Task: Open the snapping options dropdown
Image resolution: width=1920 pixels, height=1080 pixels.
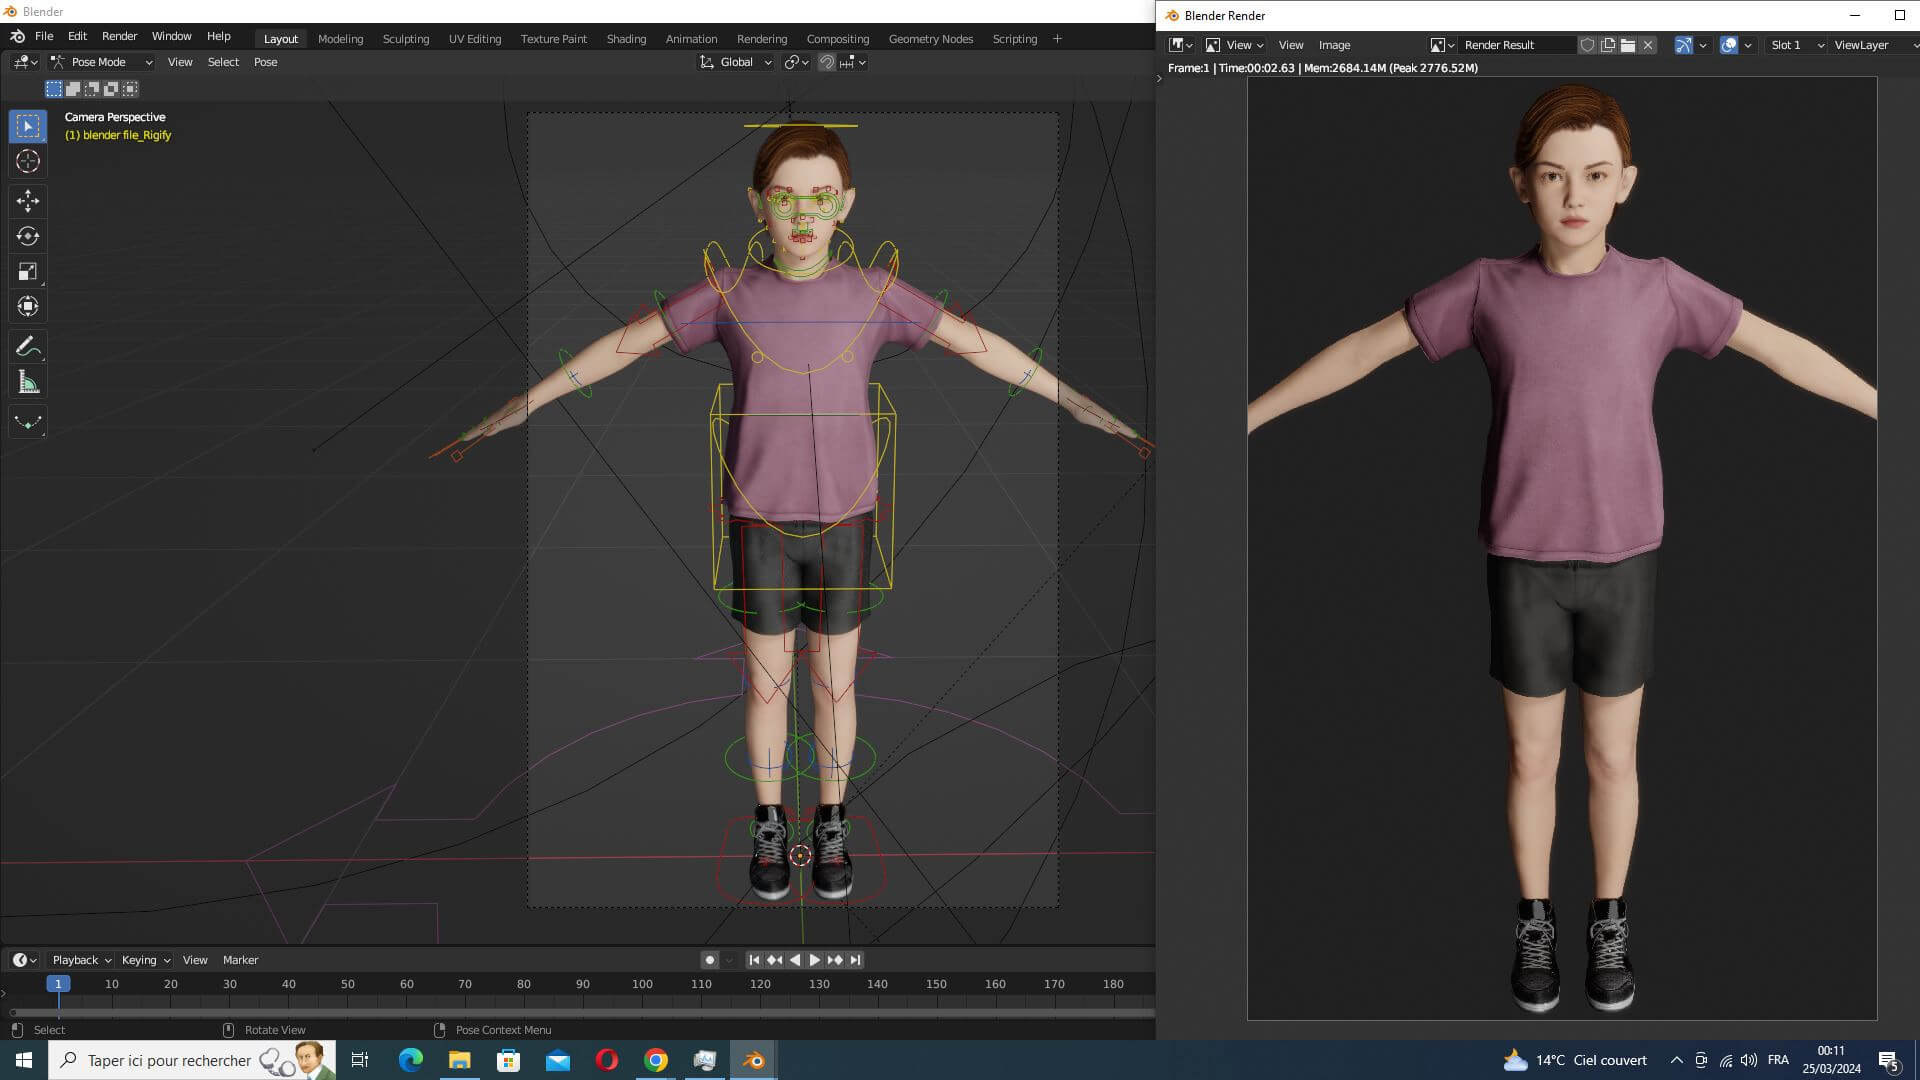Action: point(853,62)
